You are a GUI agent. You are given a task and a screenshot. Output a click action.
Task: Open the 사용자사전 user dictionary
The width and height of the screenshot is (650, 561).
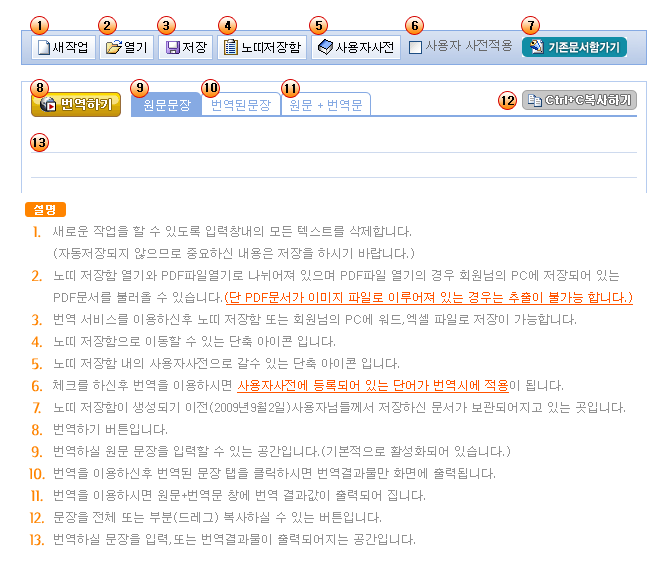click(356, 47)
